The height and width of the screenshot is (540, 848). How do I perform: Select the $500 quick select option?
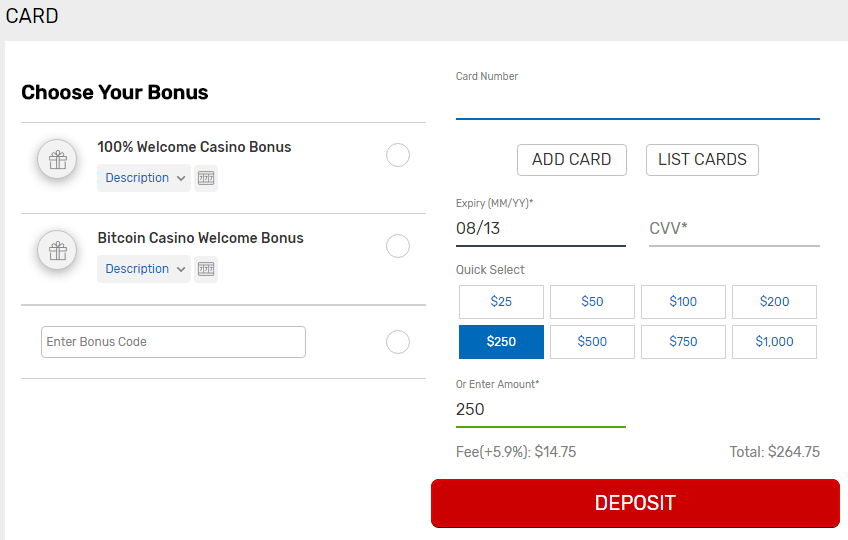point(592,342)
